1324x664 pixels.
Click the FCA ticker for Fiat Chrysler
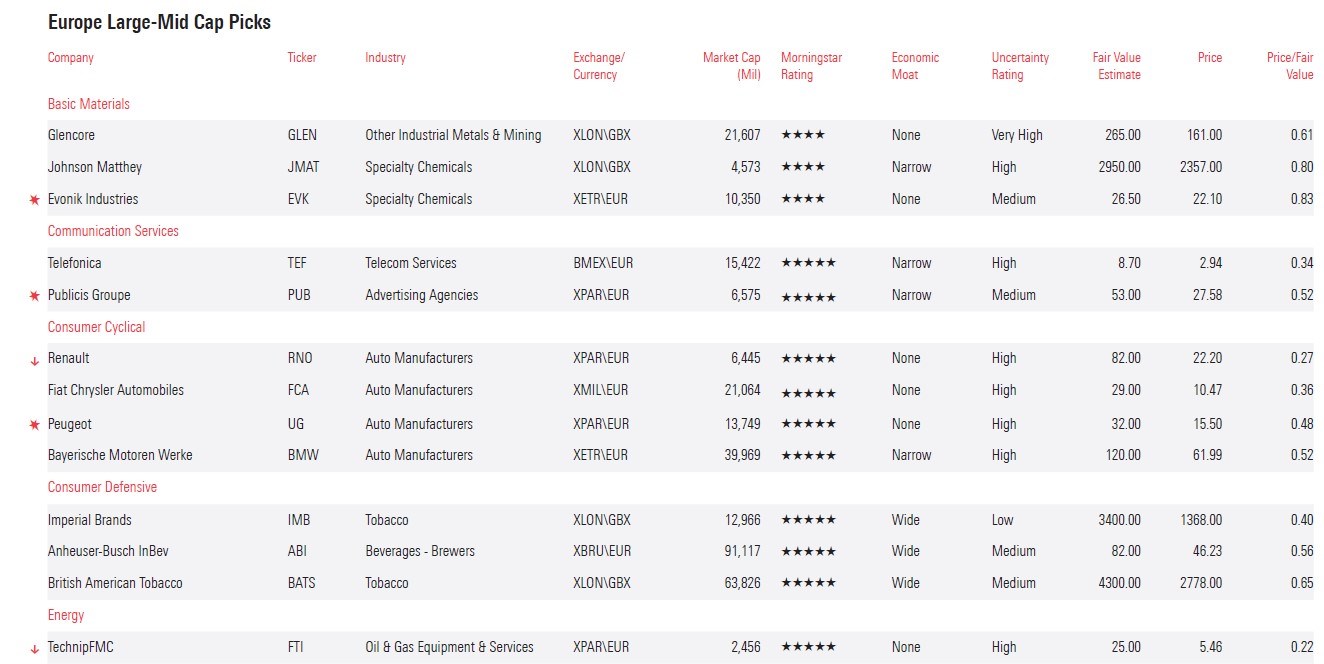pyautogui.click(x=298, y=390)
